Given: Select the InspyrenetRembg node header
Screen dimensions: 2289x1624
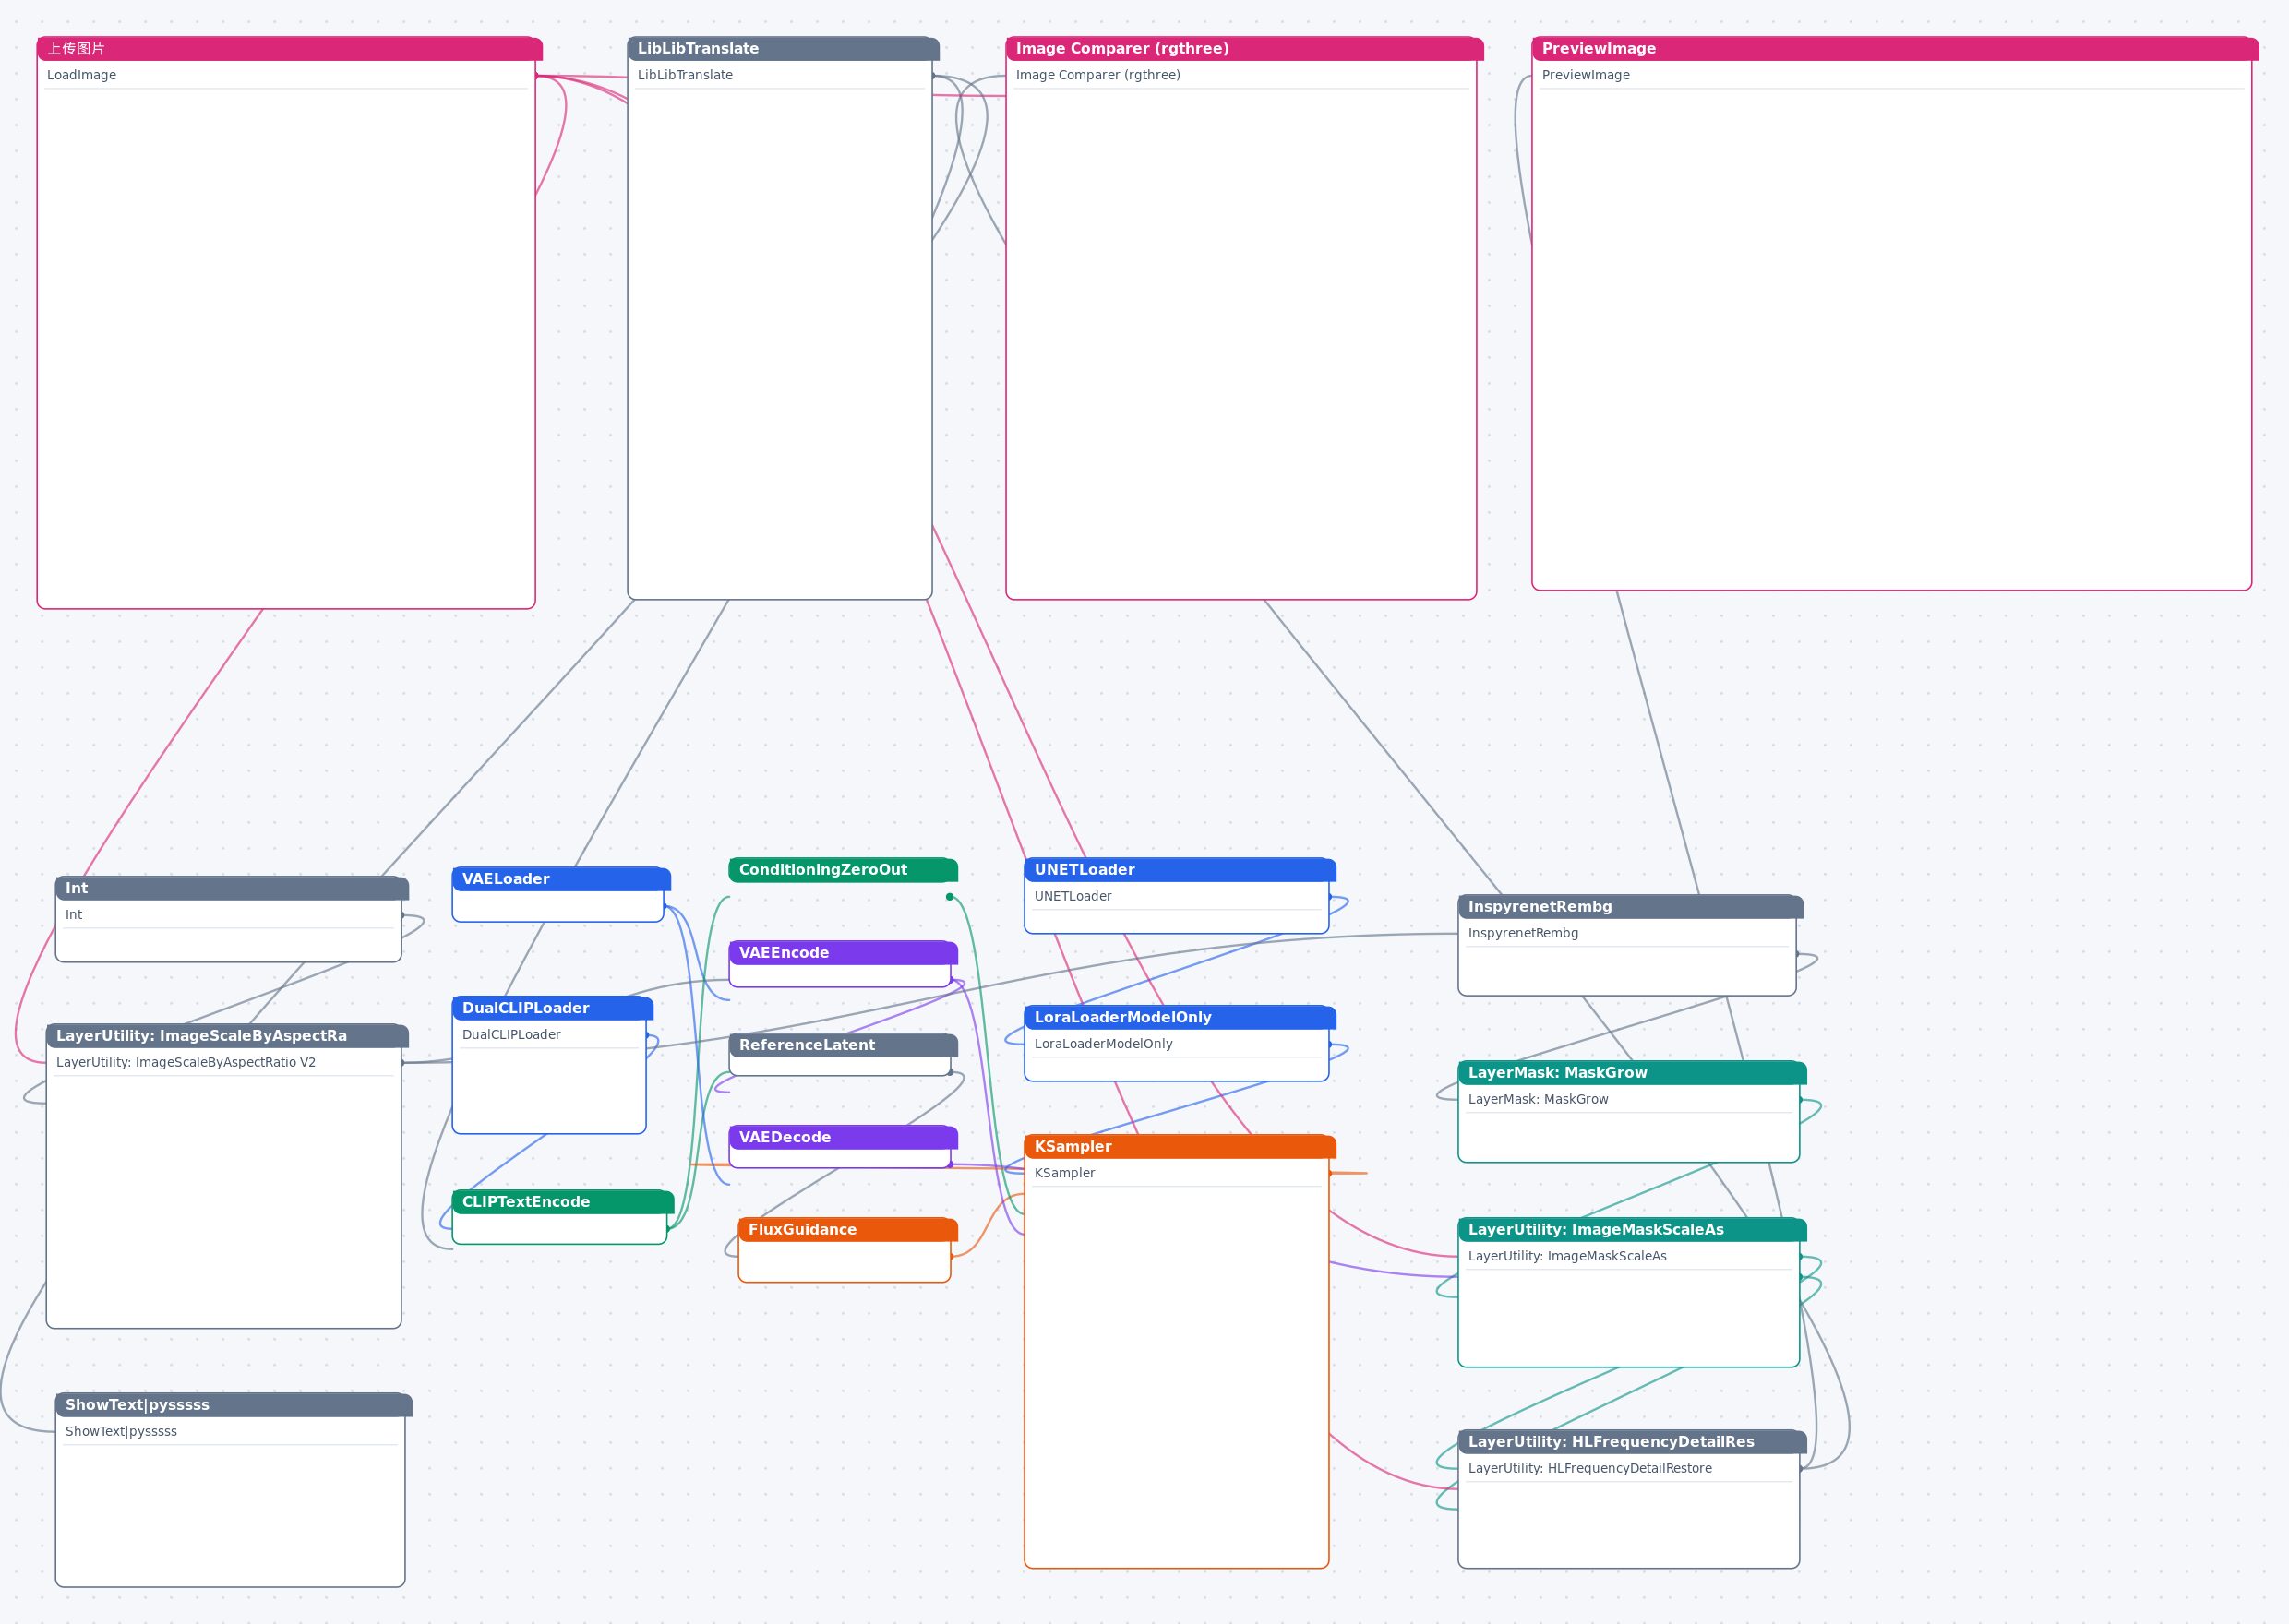Looking at the screenshot, I should point(1630,907).
